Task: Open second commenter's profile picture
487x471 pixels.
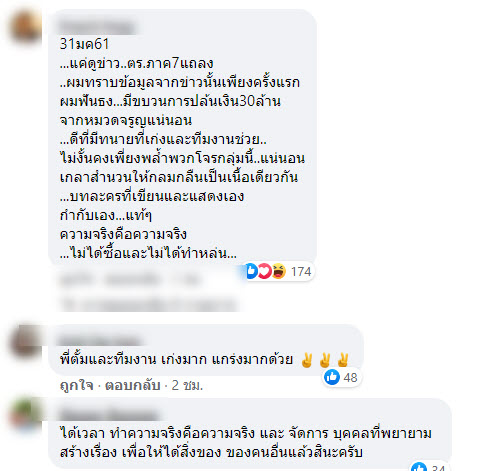Action: point(25,341)
